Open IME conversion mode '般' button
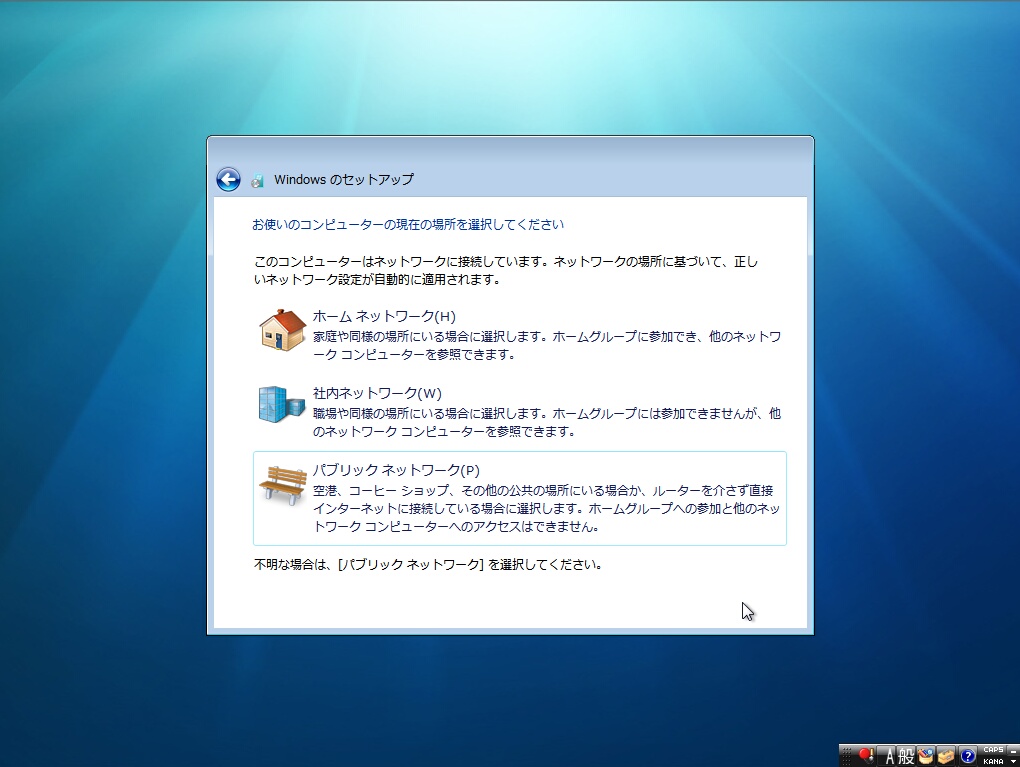 (906, 756)
